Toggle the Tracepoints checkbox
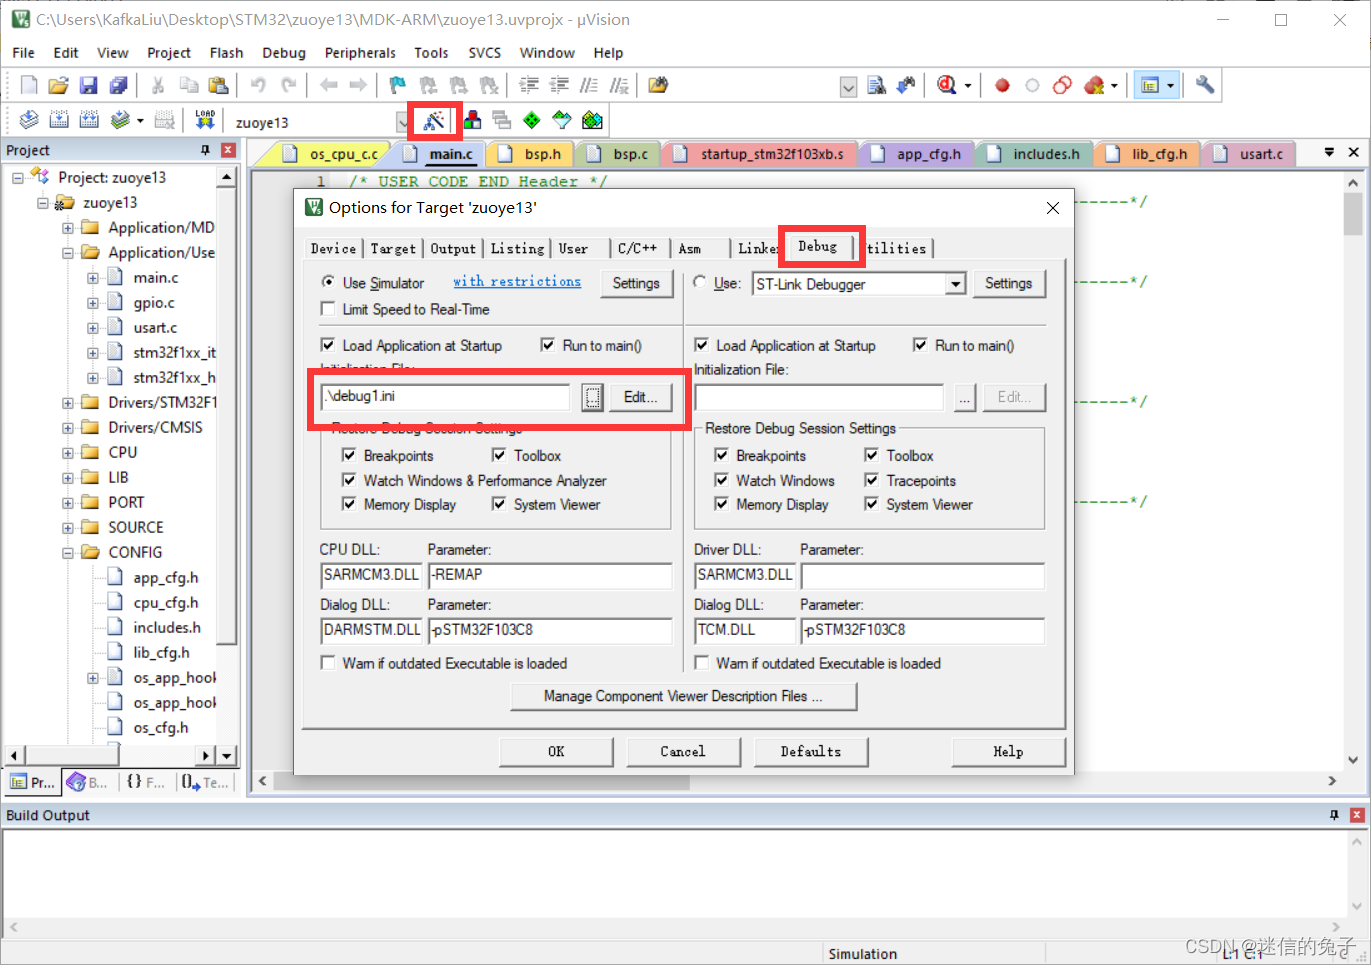 pos(872,480)
